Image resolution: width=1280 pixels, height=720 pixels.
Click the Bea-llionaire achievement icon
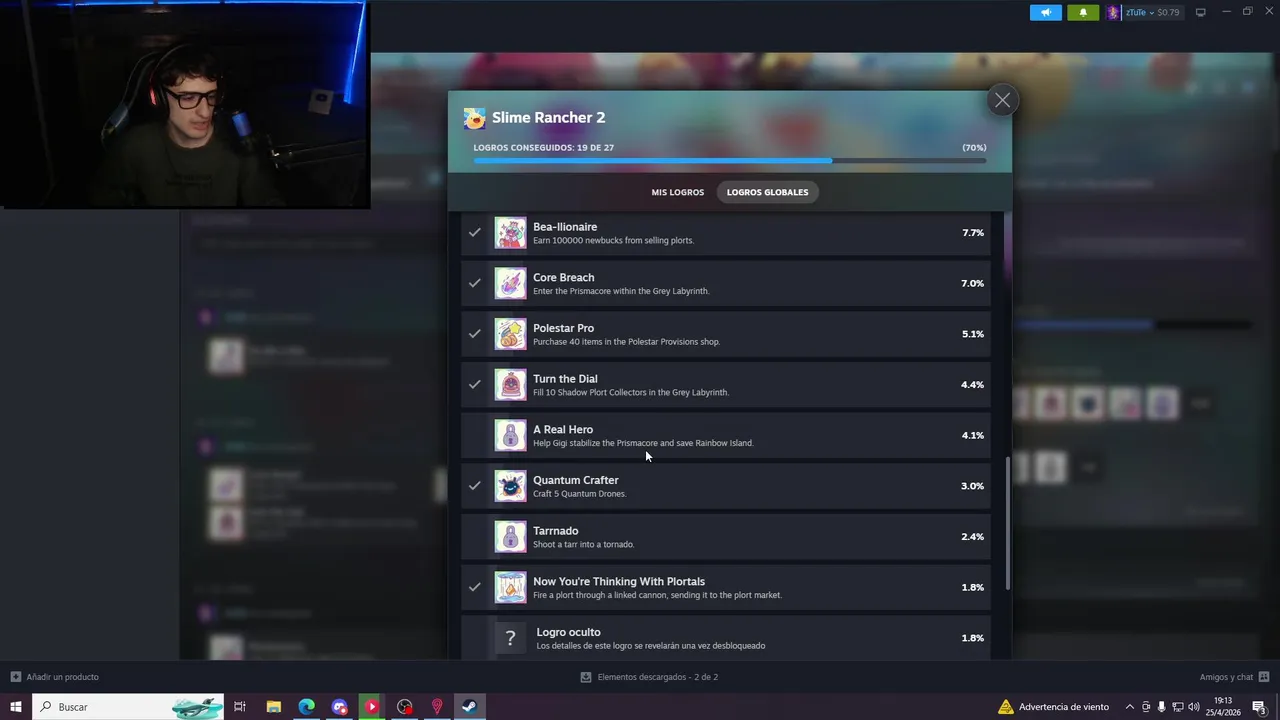(510, 233)
